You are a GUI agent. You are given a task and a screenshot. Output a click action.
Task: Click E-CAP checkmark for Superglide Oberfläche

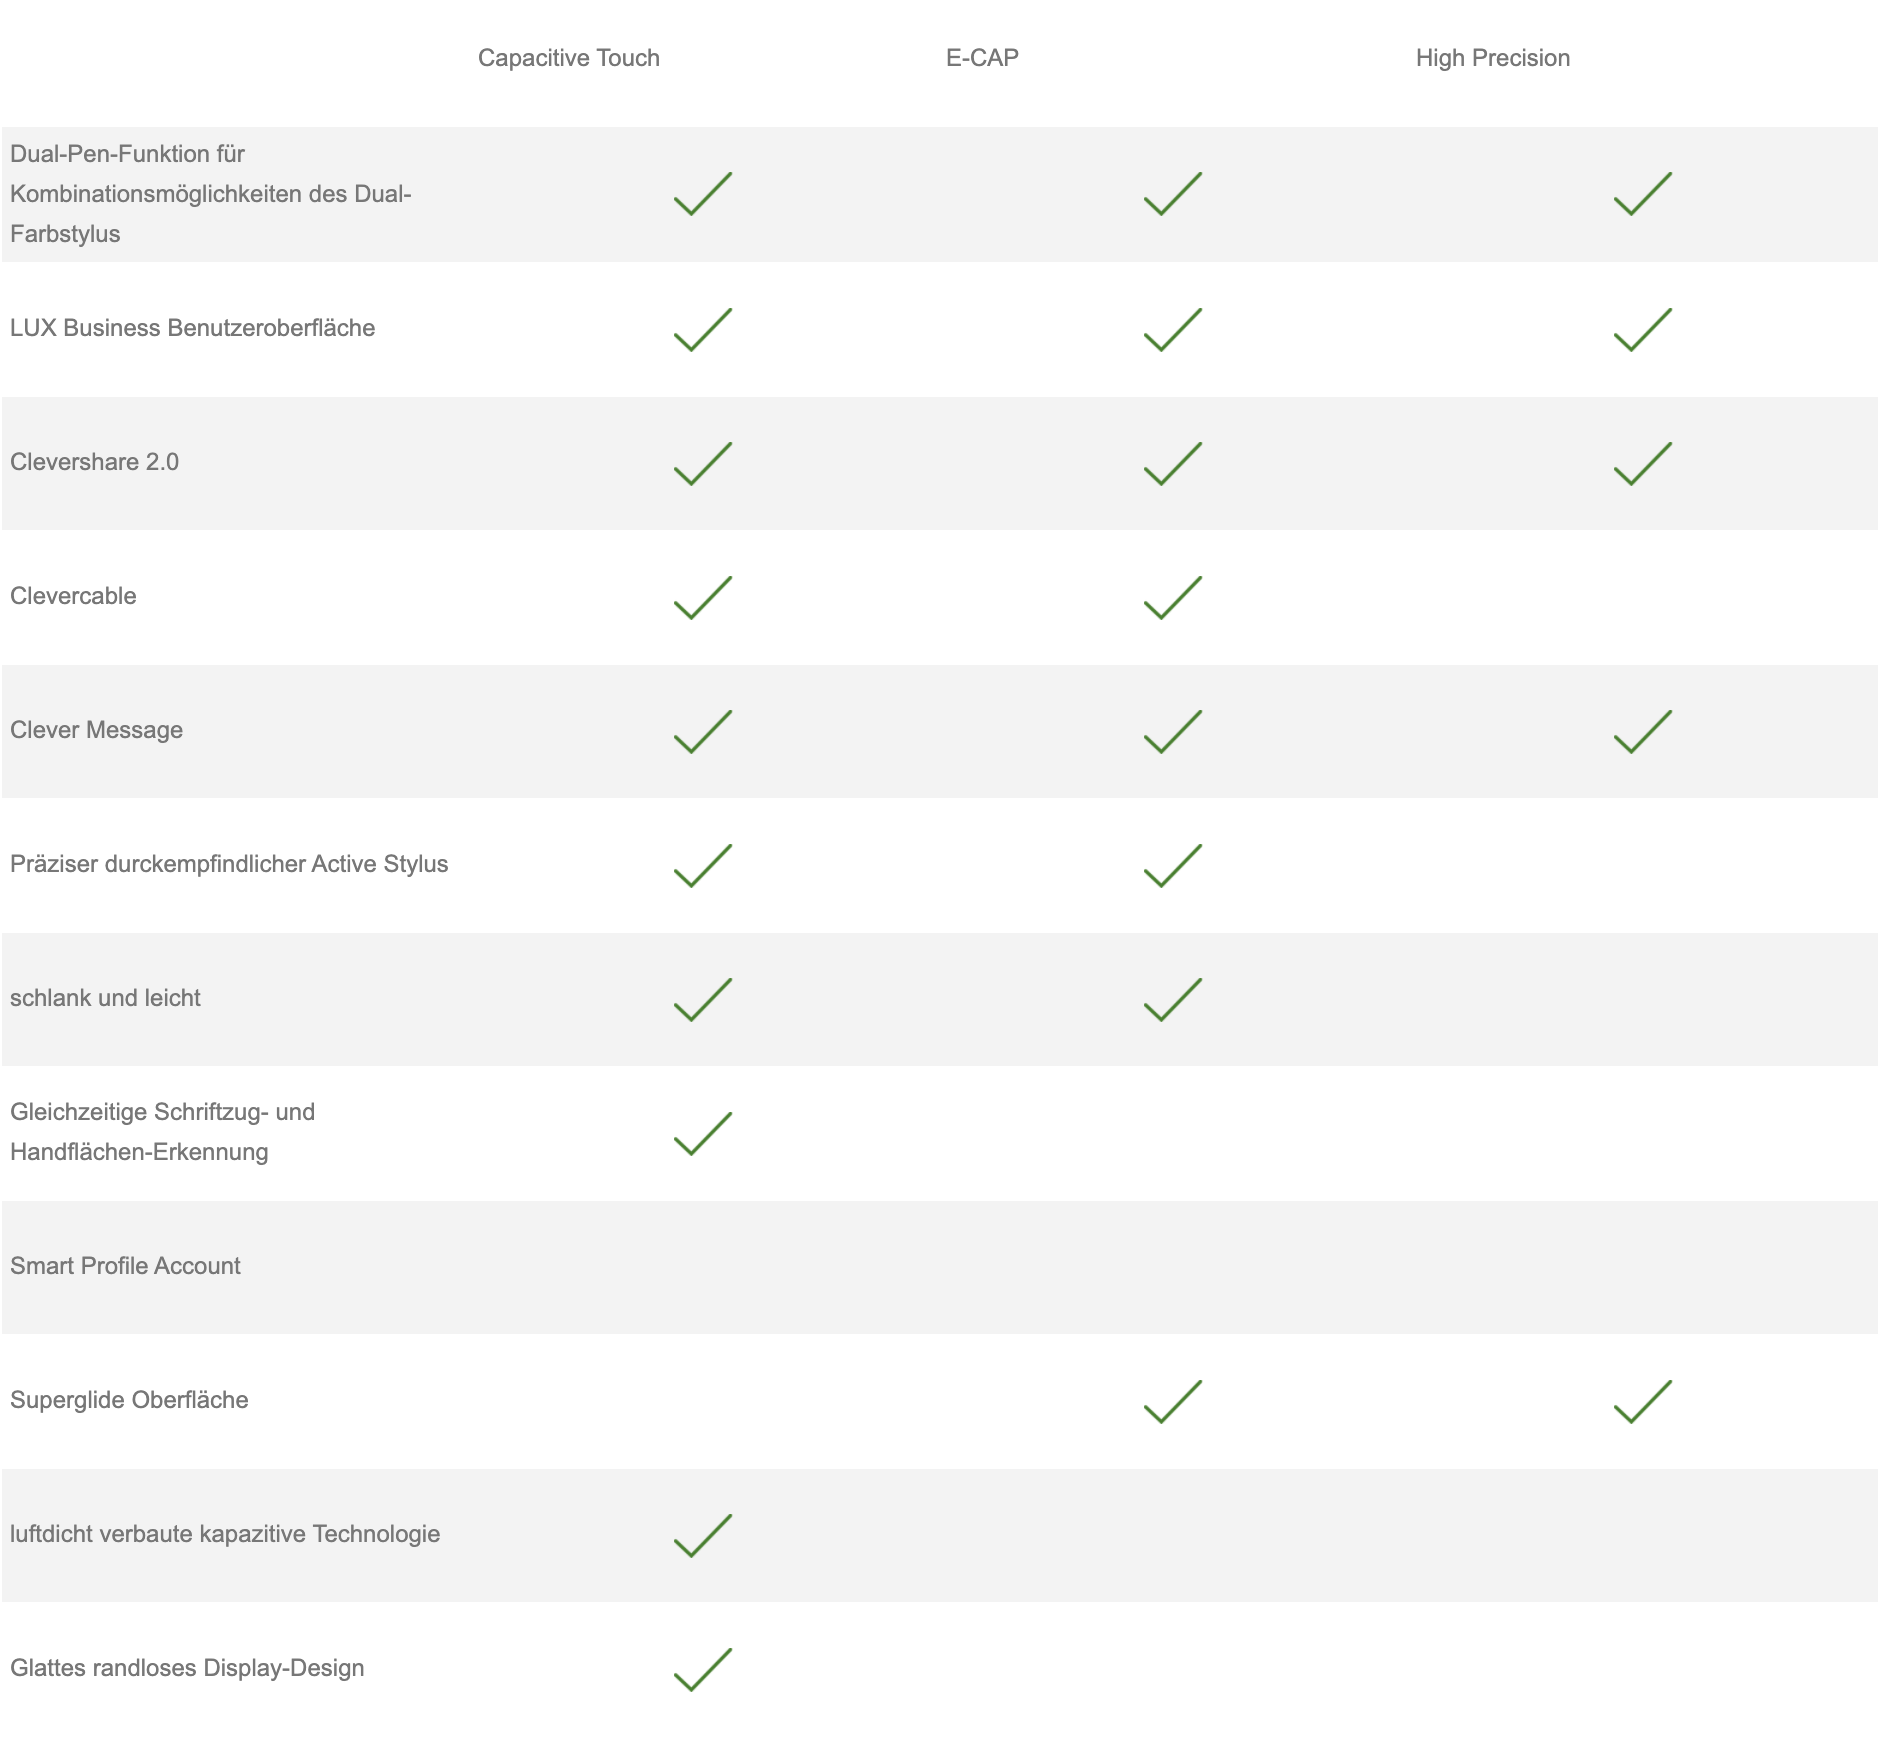[1173, 1402]
